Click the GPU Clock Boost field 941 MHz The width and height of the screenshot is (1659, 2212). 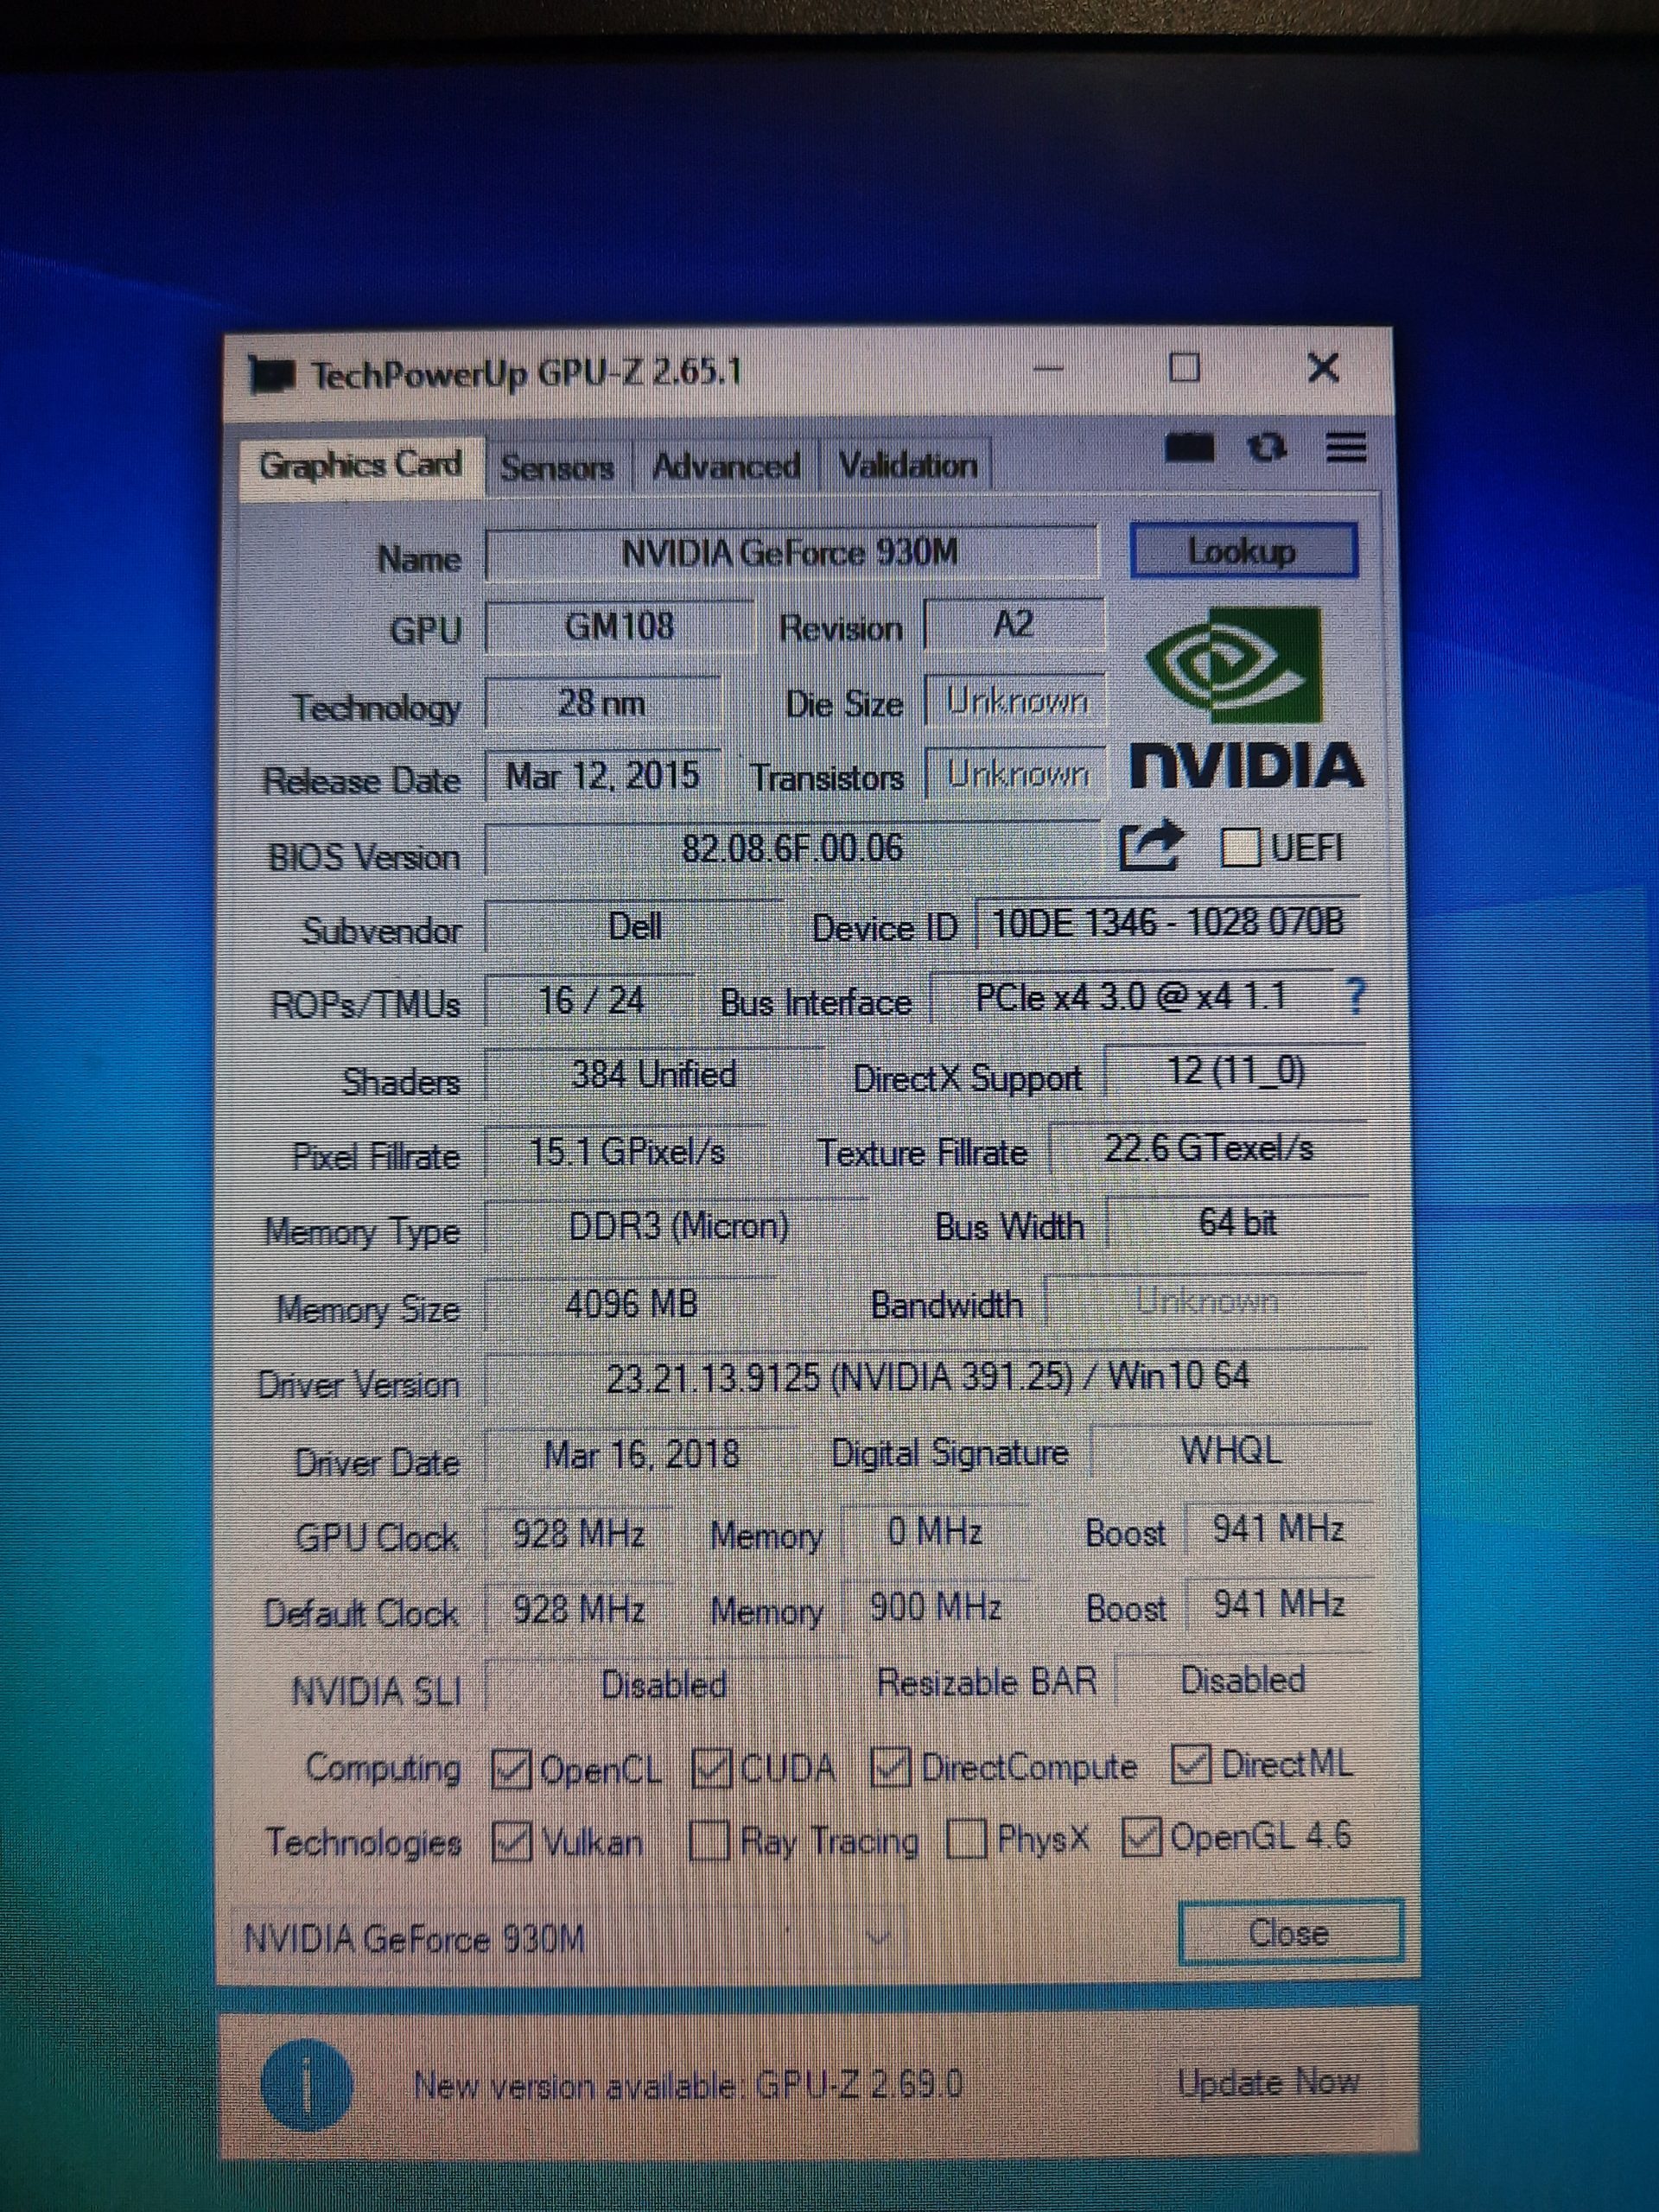pos(1279,1529)
